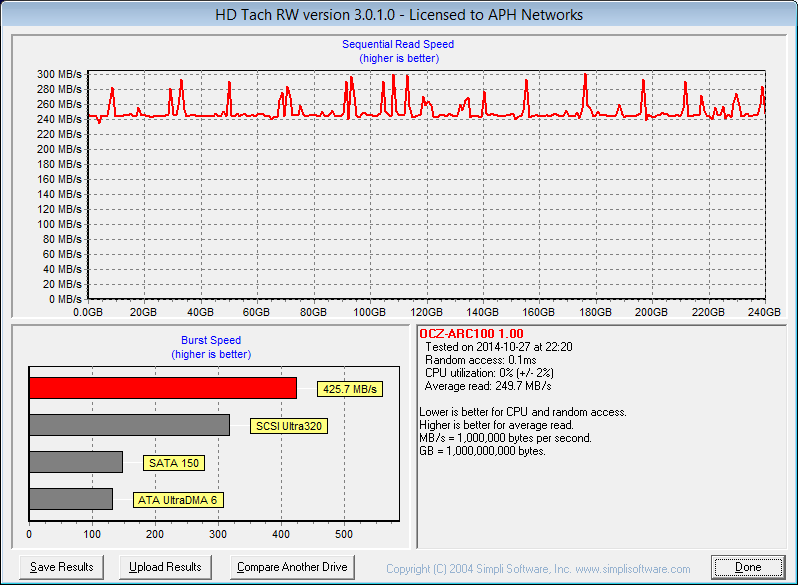Image resolution: width=798 pixels, height=585 pixels.
Task: Click the Save Results button
Action: (62, 567)
